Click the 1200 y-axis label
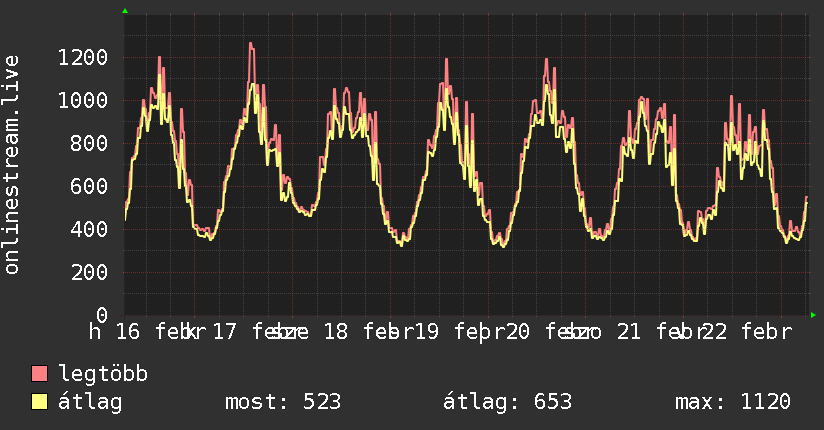 83,57
